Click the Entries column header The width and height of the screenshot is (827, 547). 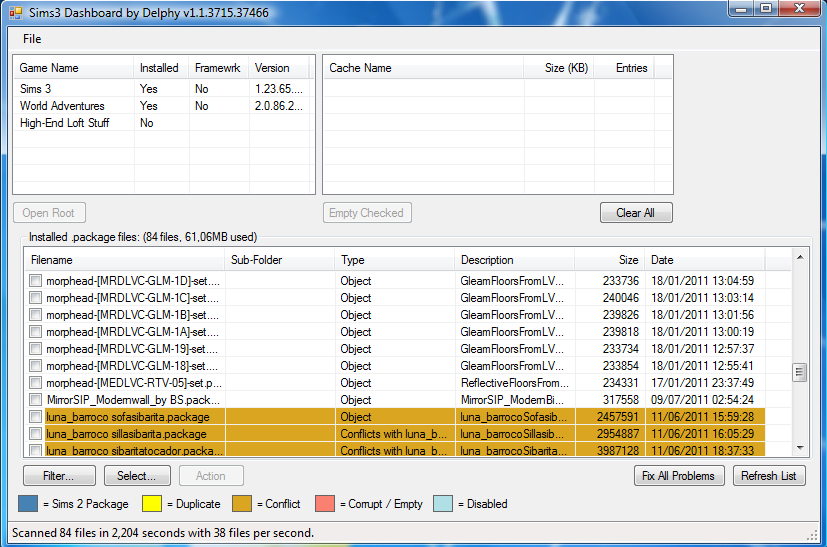624,68
